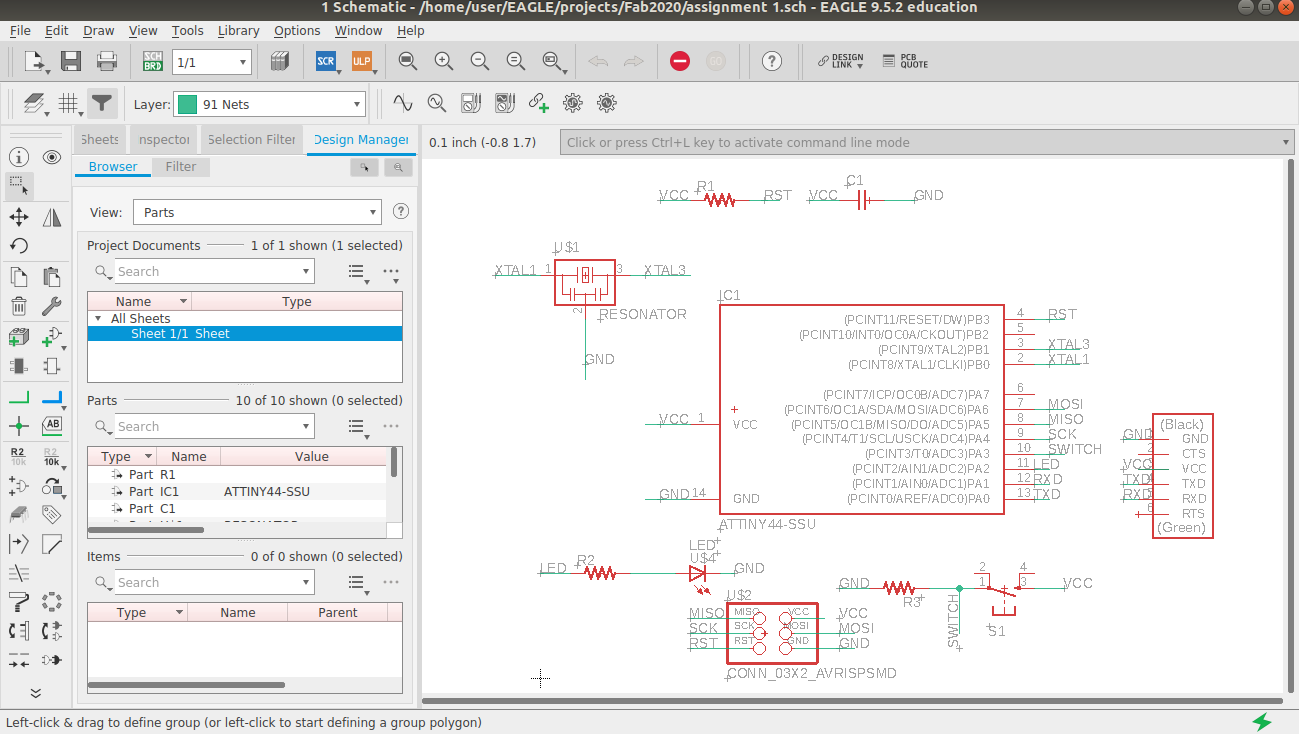
Task: Expand more tools chevron at sidebar bottom
Action: tap(36, 693)
